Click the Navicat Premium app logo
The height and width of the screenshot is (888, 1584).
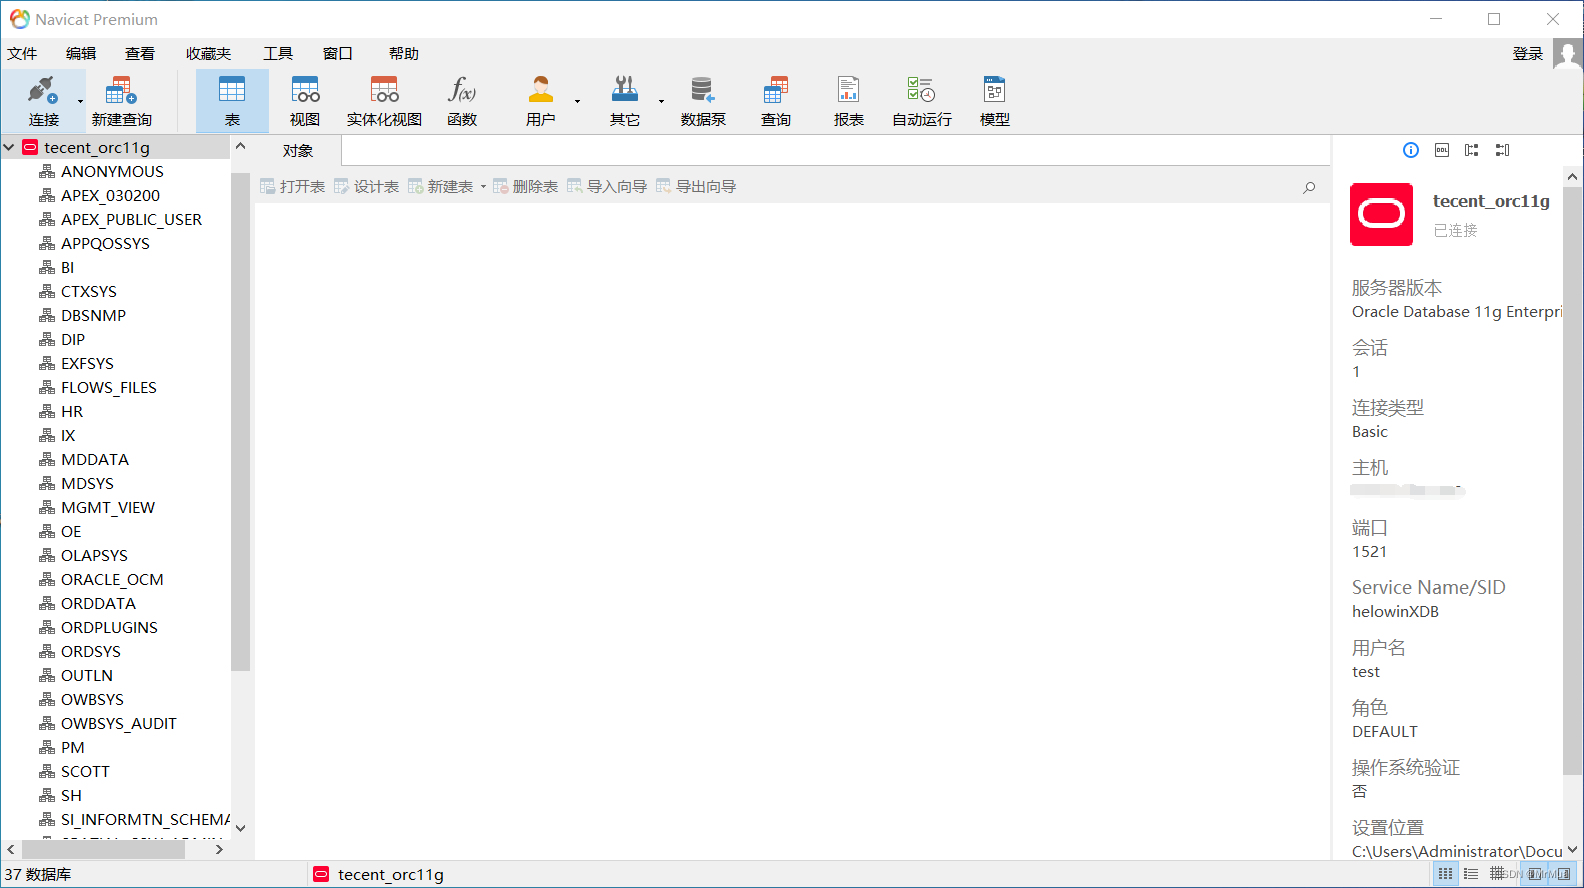click(x=19, y=19)
